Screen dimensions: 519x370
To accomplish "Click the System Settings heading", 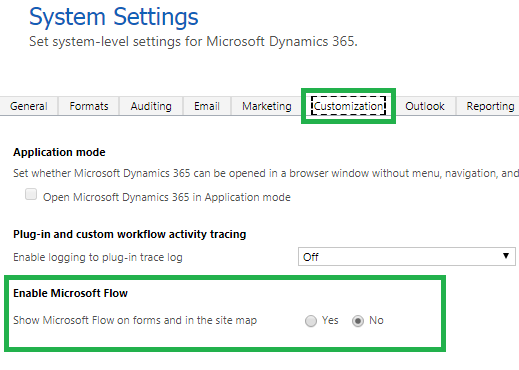I will 114,17.
